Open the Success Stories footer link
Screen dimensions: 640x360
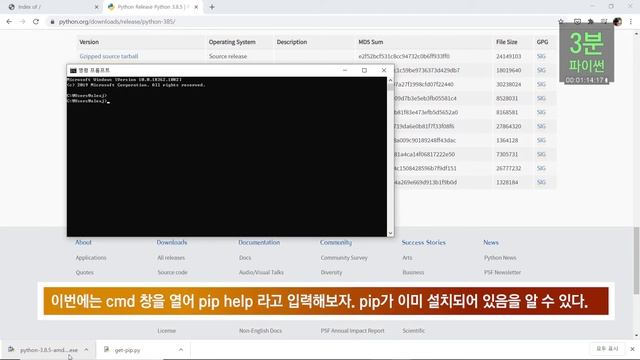(x=424, y=242)
